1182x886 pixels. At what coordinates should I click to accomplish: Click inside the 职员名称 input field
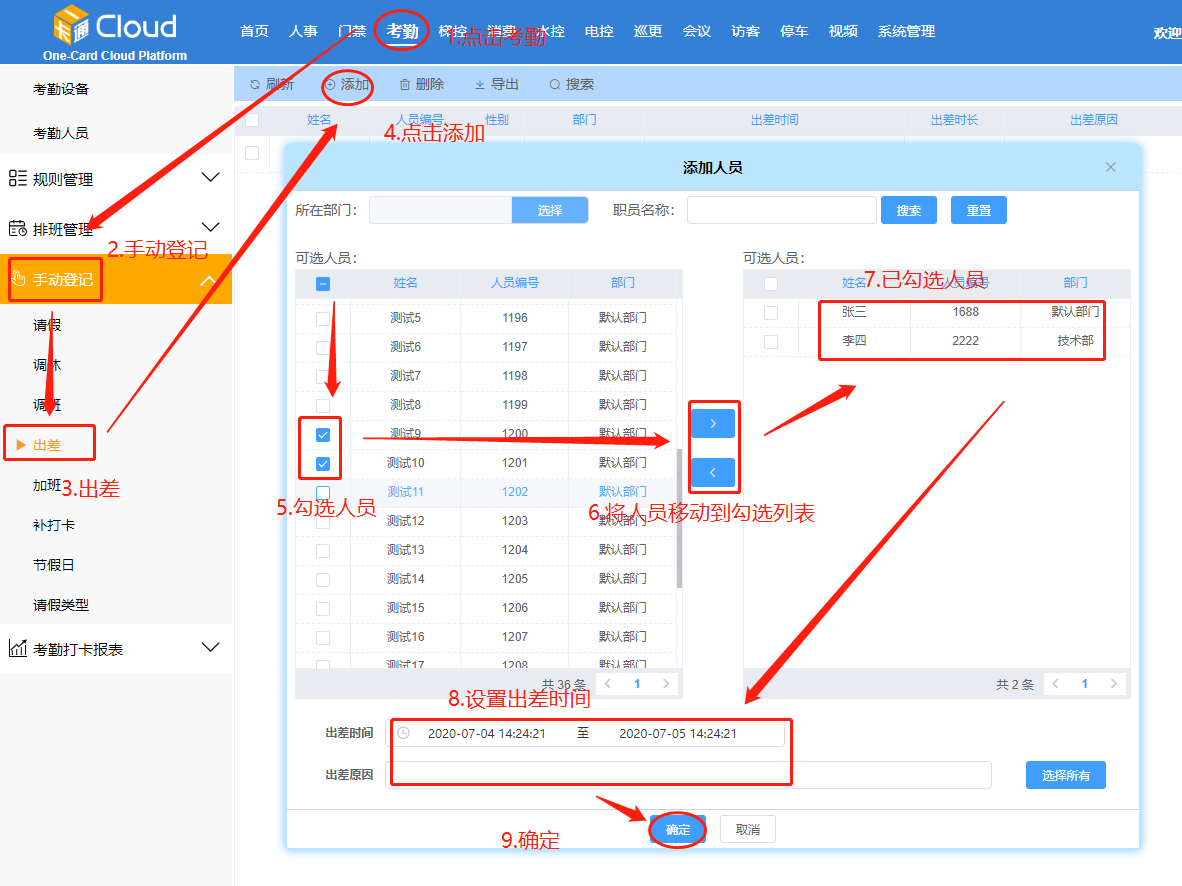click(780, 209)
